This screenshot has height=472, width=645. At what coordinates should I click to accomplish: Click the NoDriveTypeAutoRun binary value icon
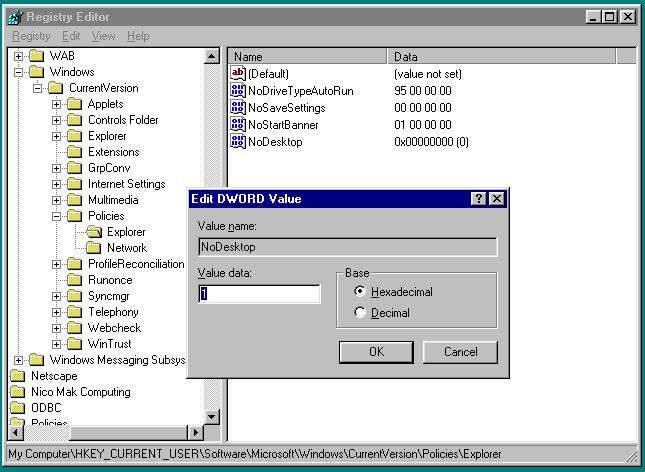pos(238,91)
